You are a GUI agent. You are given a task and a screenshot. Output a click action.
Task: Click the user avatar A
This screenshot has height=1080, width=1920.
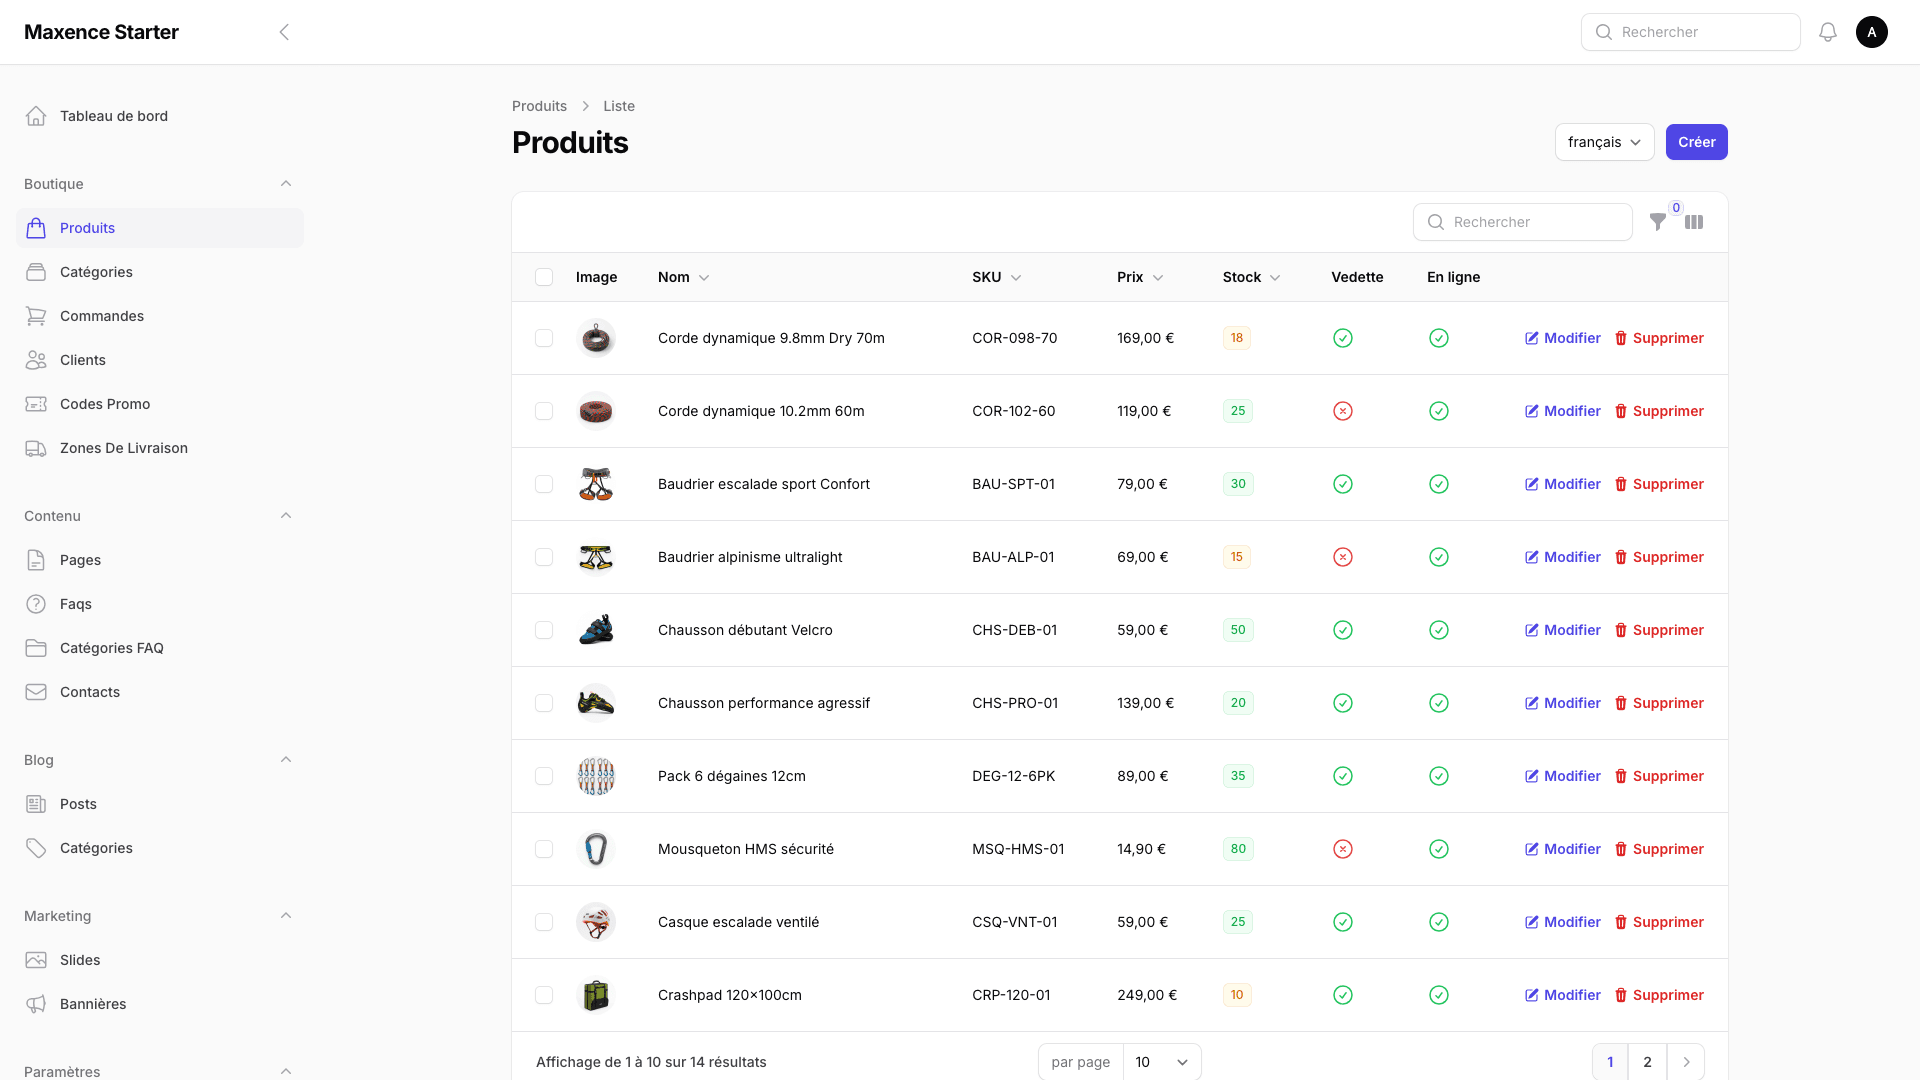(1871, 32)
